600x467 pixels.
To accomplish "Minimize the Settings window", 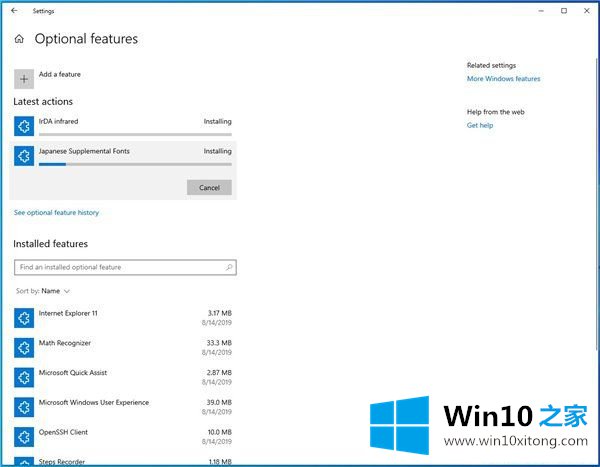I will coord(541,11).
